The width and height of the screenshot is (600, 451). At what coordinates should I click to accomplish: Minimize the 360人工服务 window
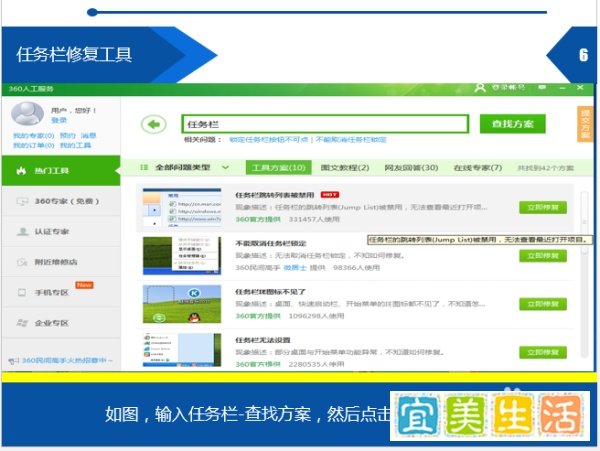[562, 88]
